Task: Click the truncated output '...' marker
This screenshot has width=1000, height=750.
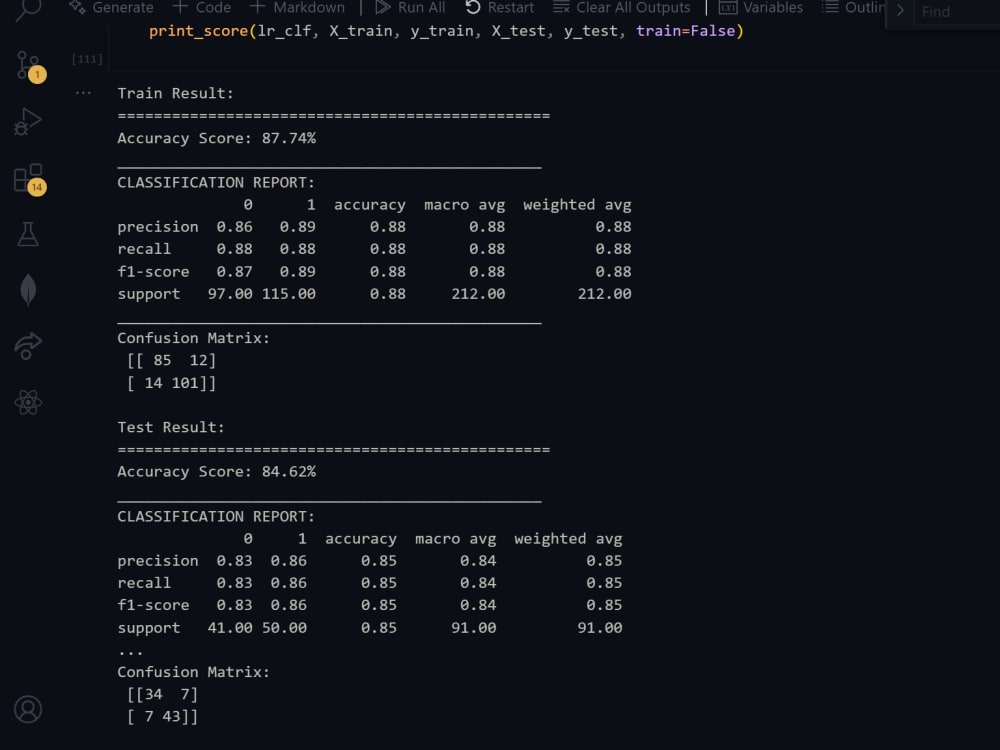Action: [130, 652]
